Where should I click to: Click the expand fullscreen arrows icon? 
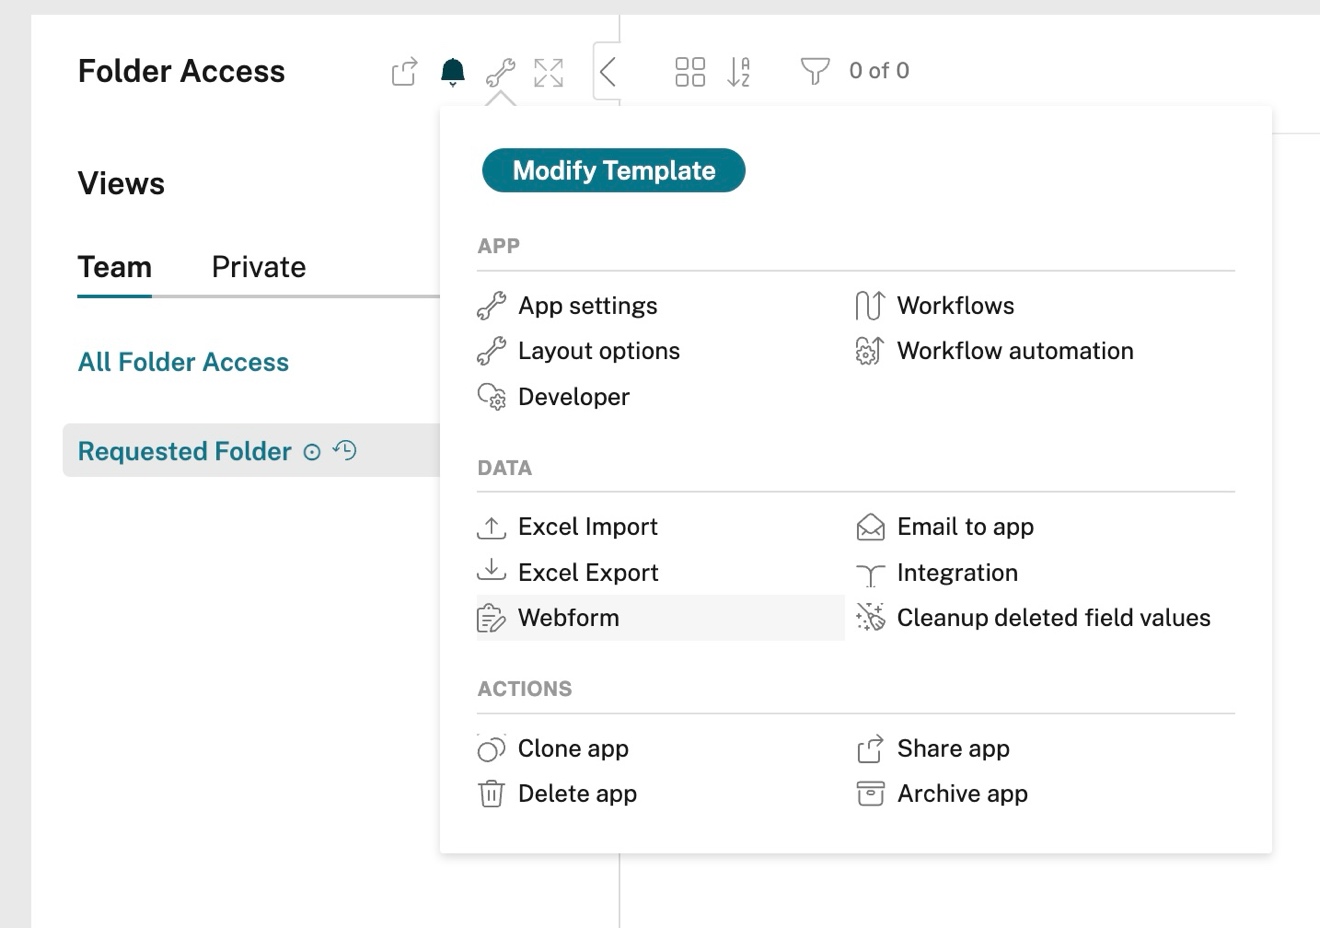tap(548, 72)
